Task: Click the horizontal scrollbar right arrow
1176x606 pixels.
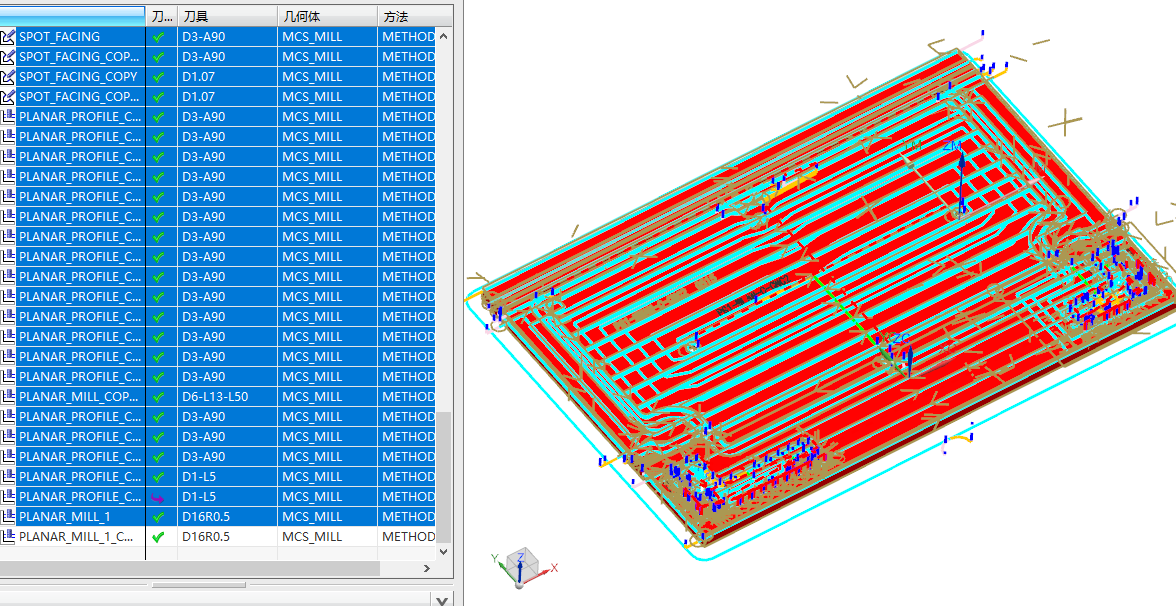Action: pyautogui.click(x=428, y=568)
